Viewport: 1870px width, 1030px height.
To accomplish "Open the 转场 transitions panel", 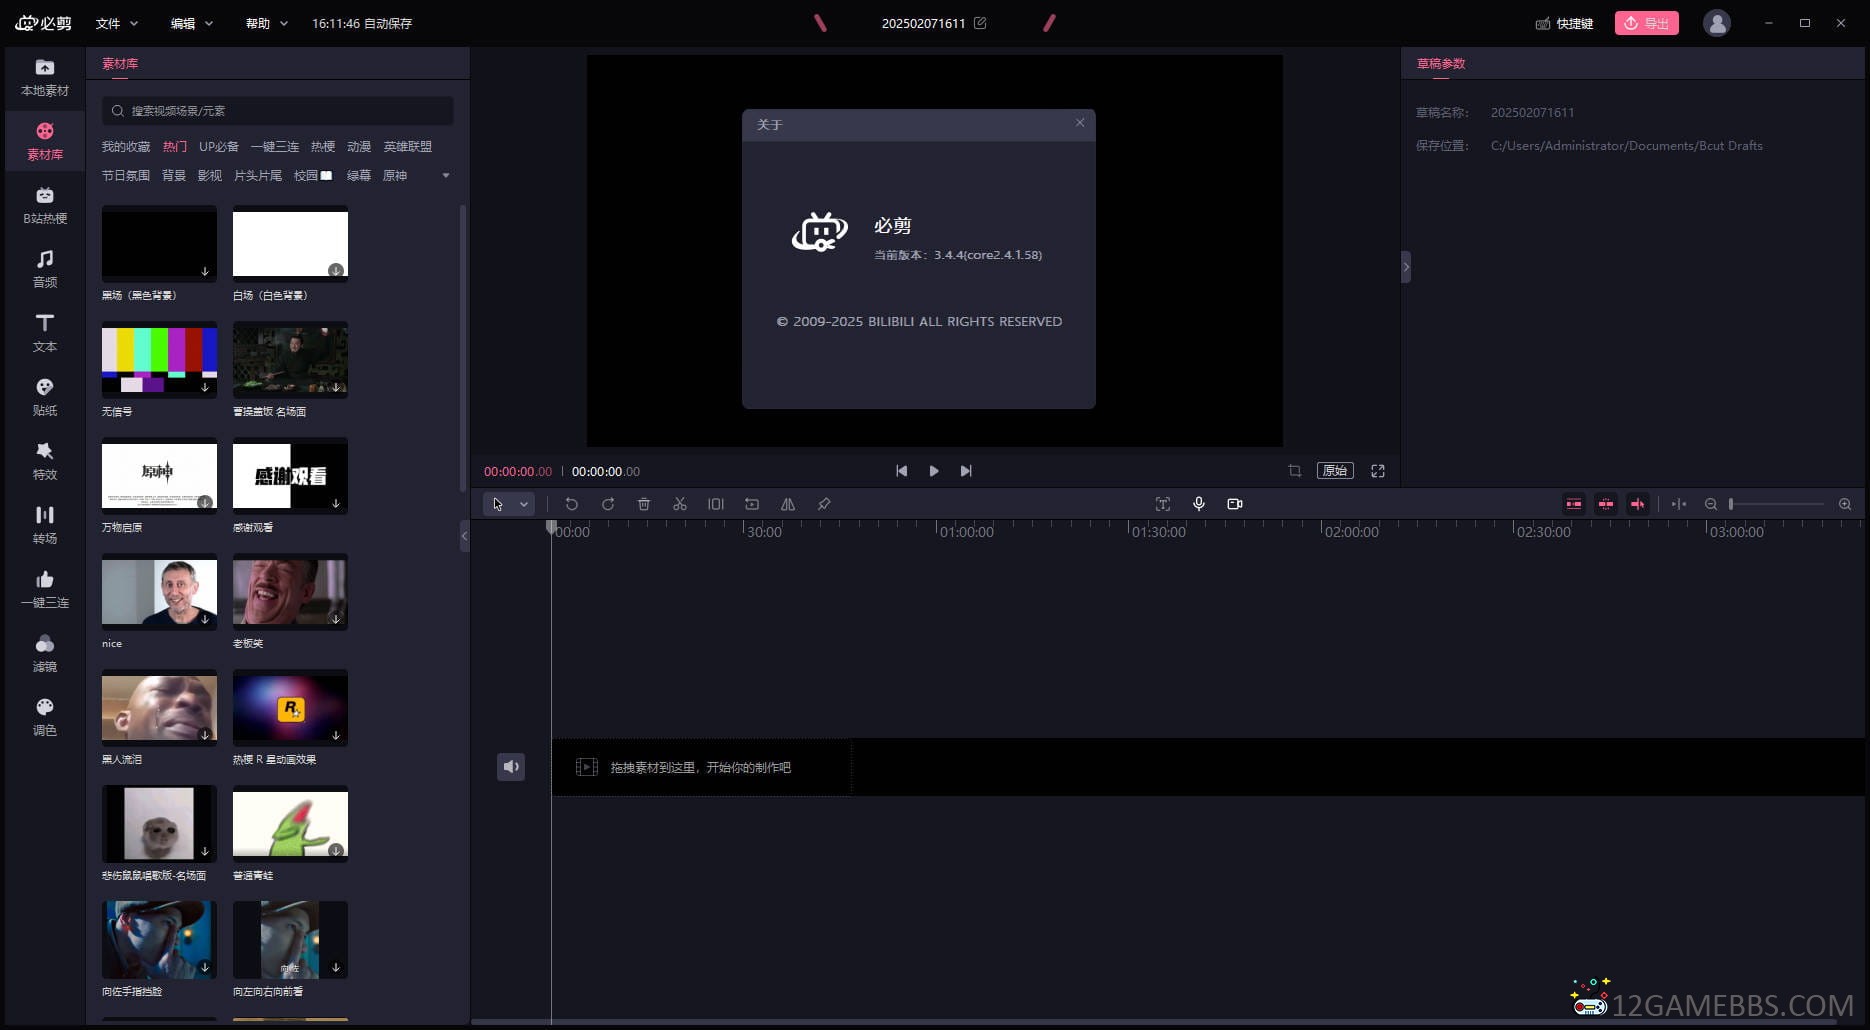I will click(x=45, y=526).
